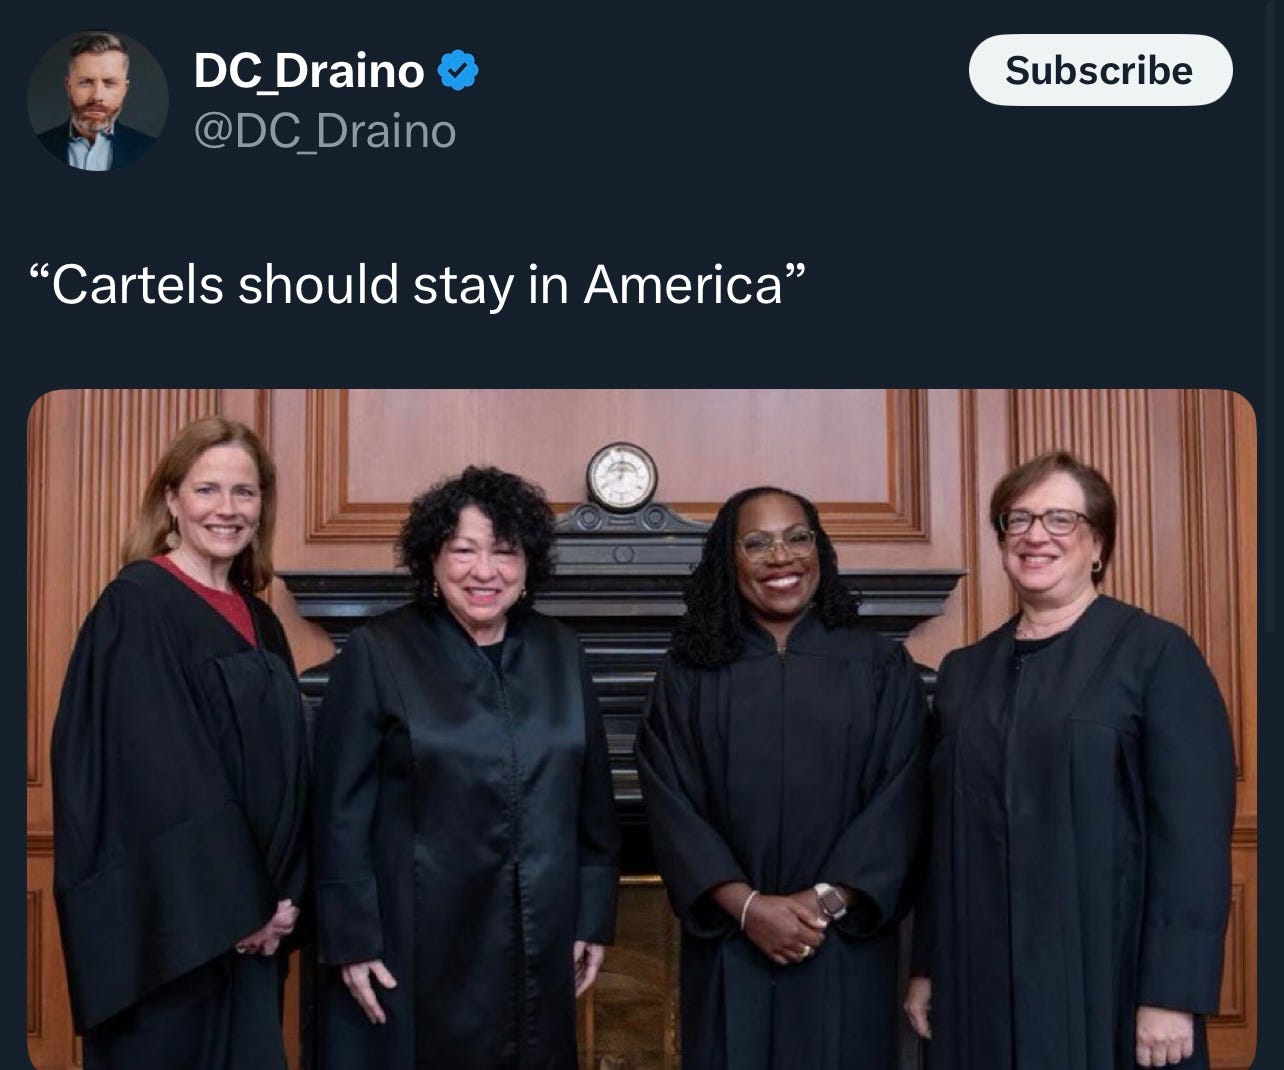Screen dimensions: 1284x1070
Task: Click the word "America" in the tweet
Action: click(683, 284)
